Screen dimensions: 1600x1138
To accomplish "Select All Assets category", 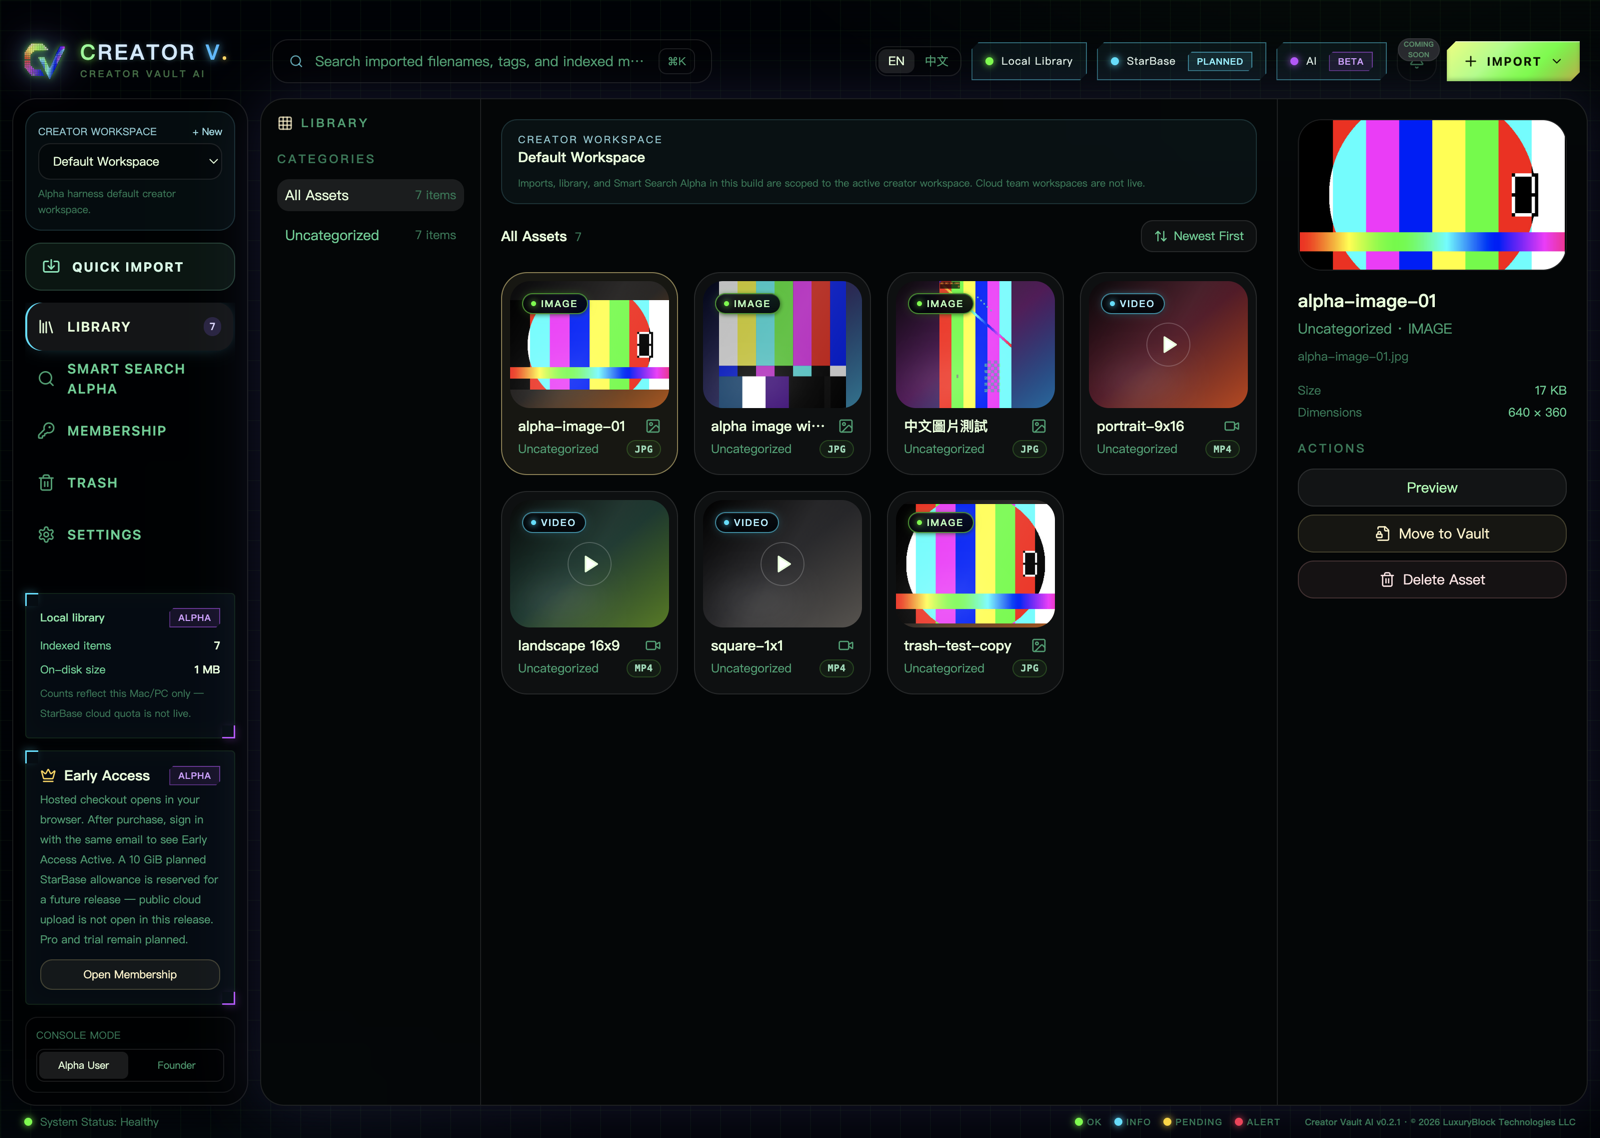I will point(370,196).
